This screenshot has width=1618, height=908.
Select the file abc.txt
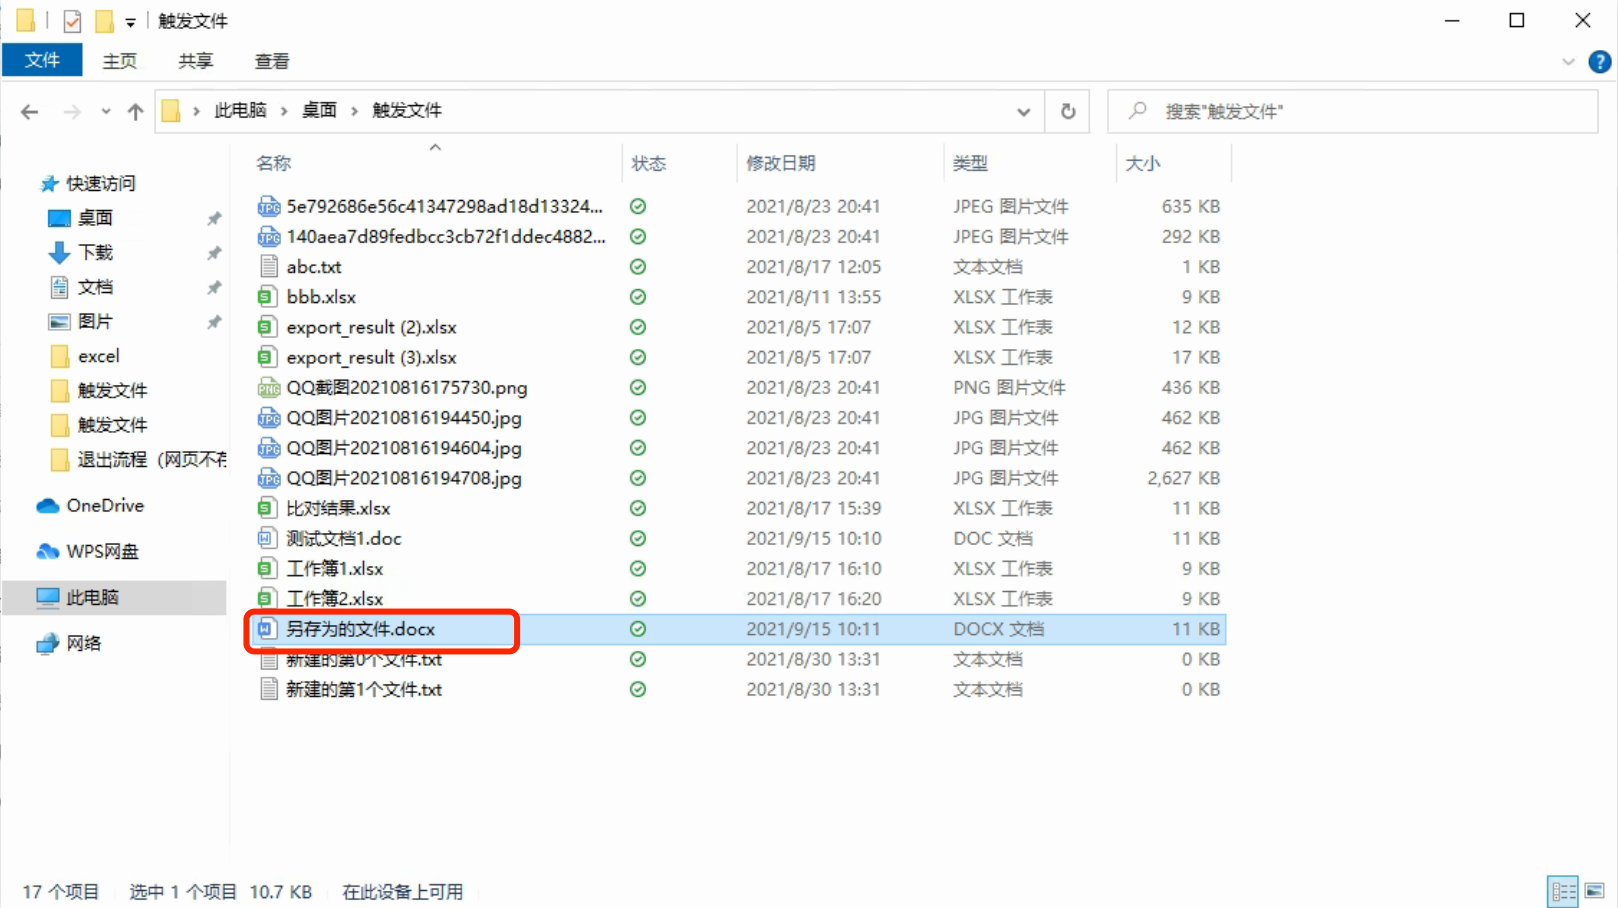(314, 267)
